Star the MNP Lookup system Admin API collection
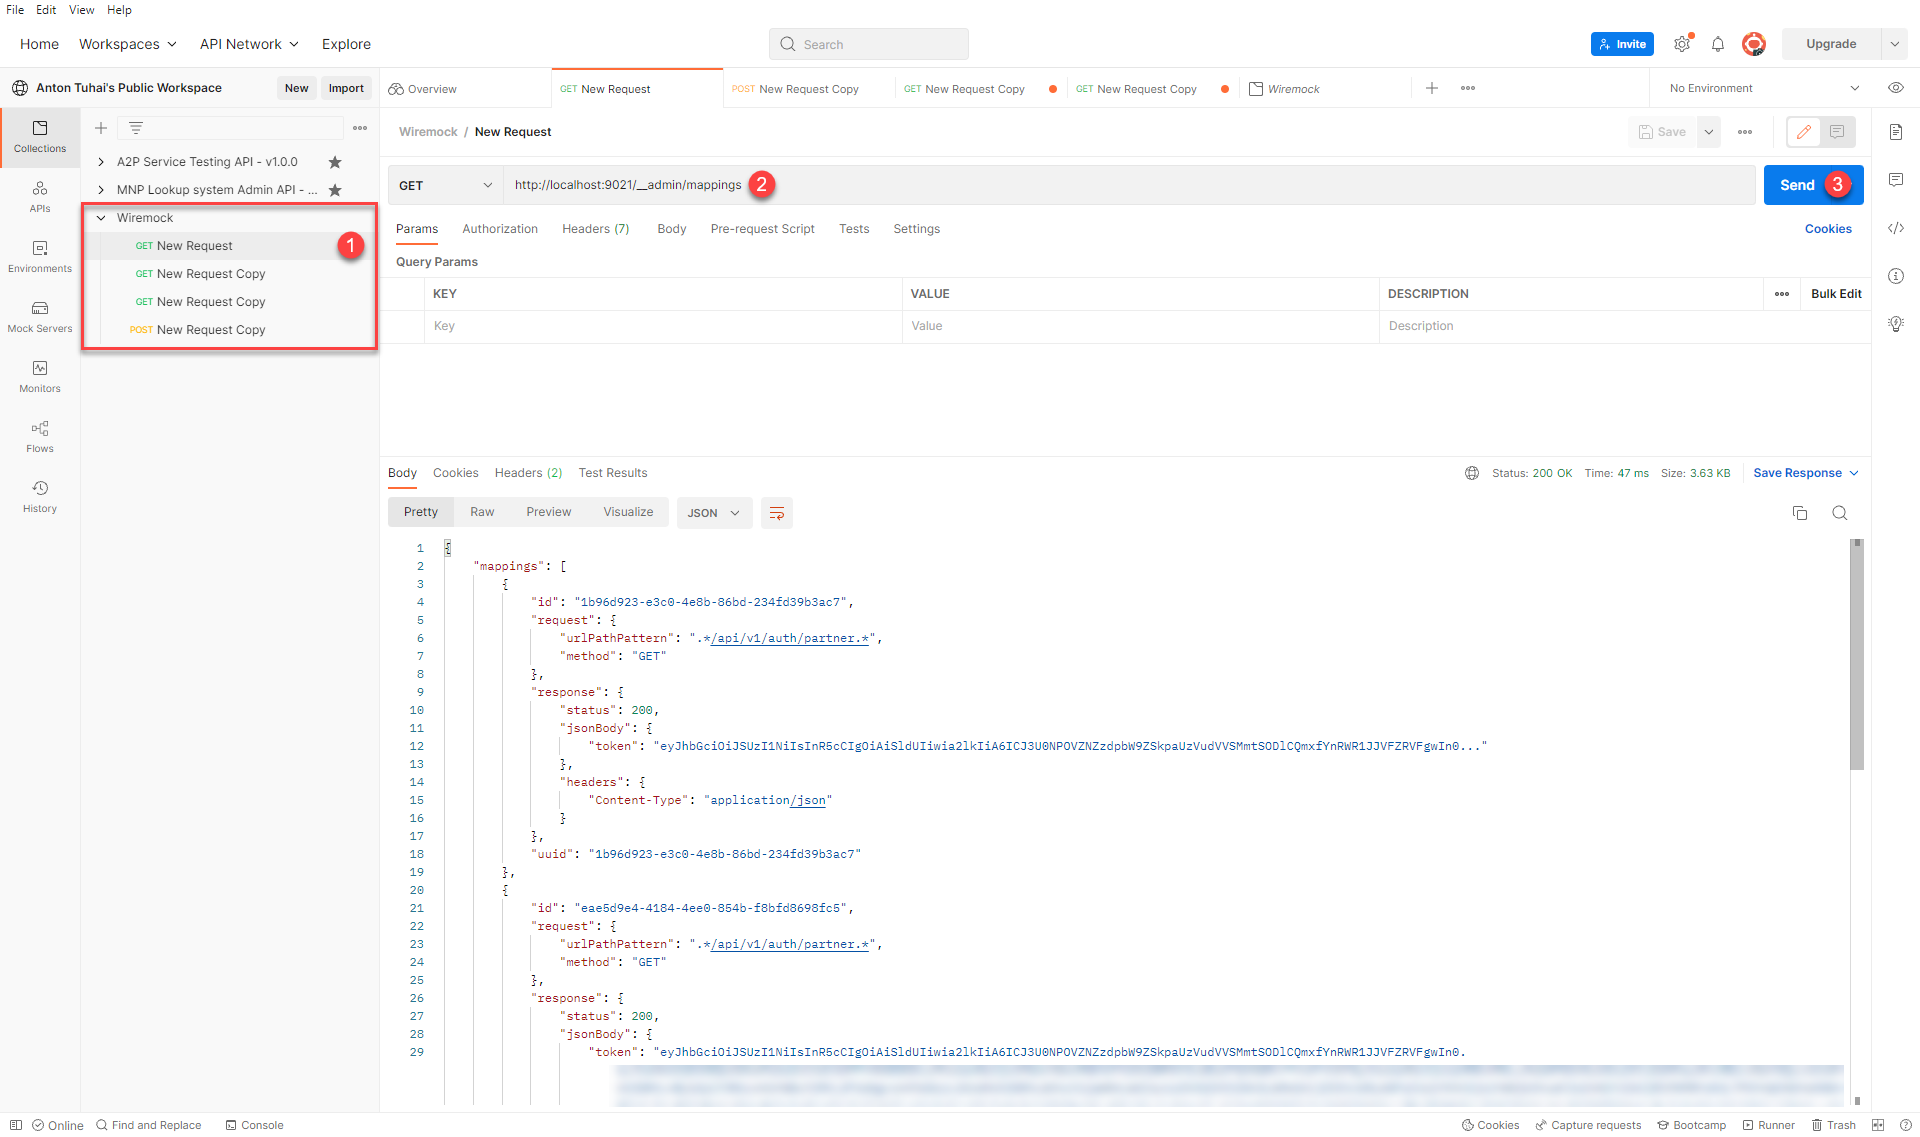 [x=335, y=190]
